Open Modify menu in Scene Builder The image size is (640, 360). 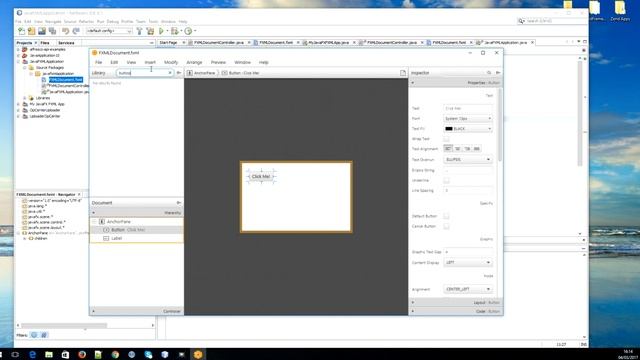coord(171,62)
